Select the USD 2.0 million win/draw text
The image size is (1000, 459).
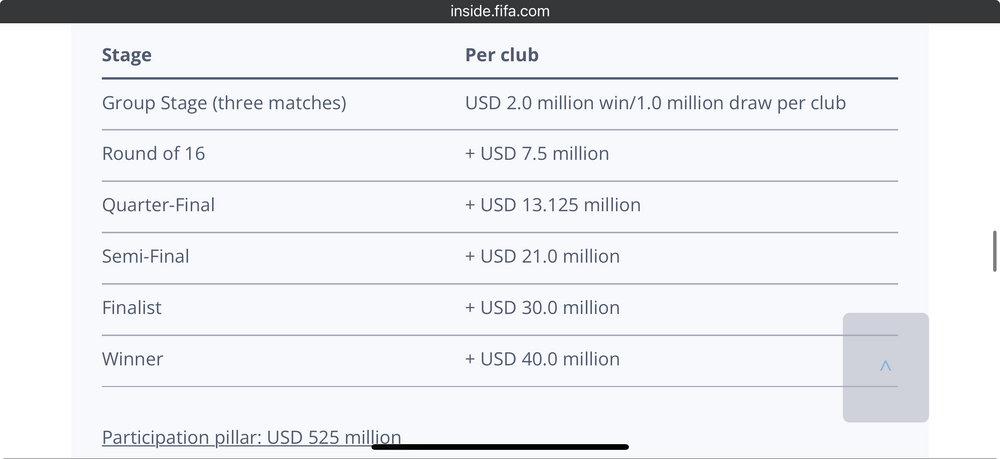[655, 103]
